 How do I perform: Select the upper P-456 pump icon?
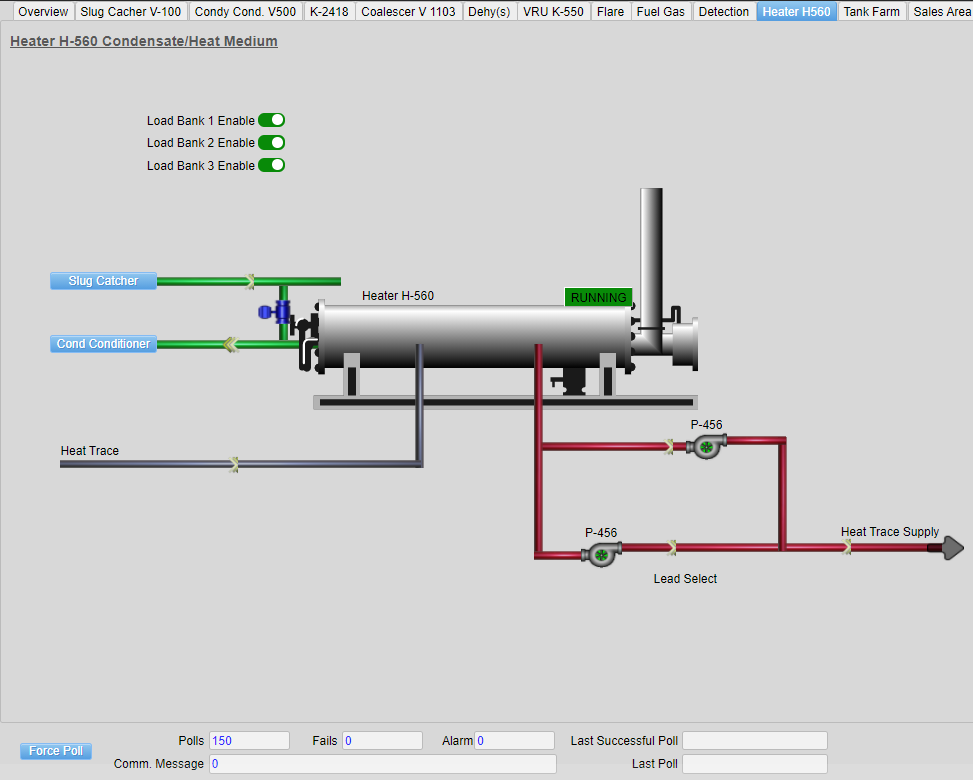[x=706, y=446]
